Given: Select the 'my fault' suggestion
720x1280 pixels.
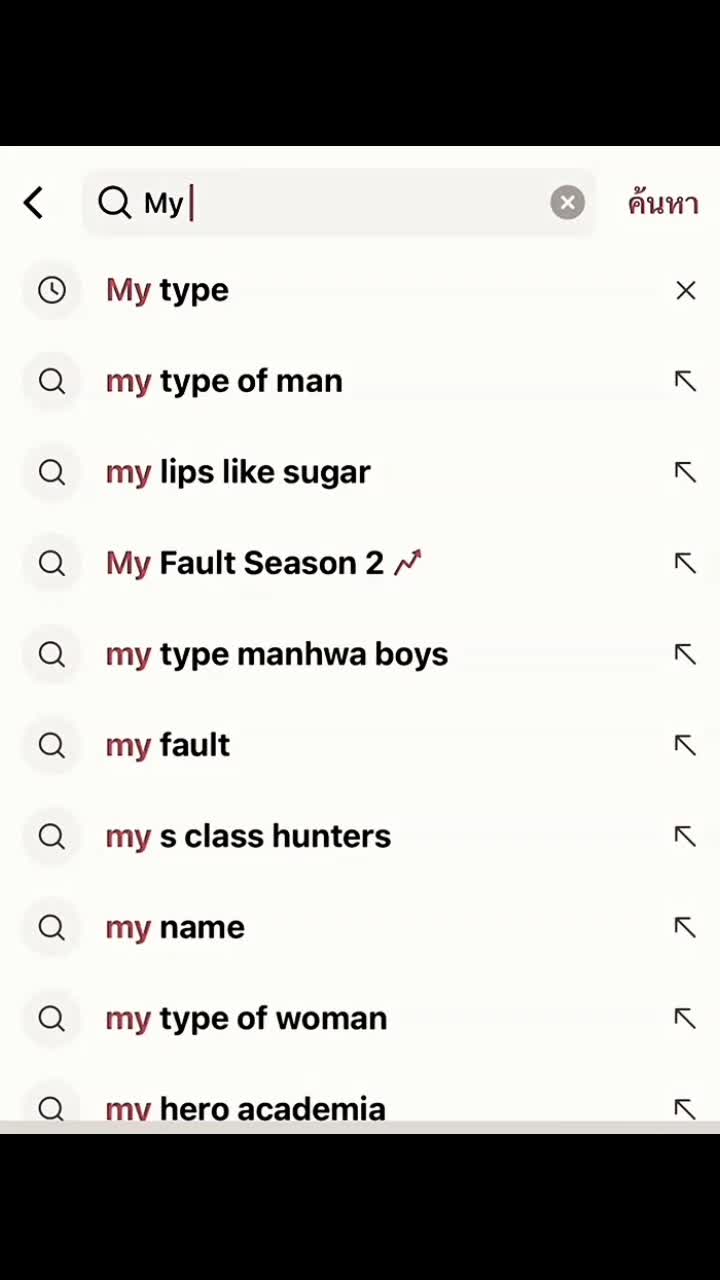Looking at the screenshot, I should (168, 745).
